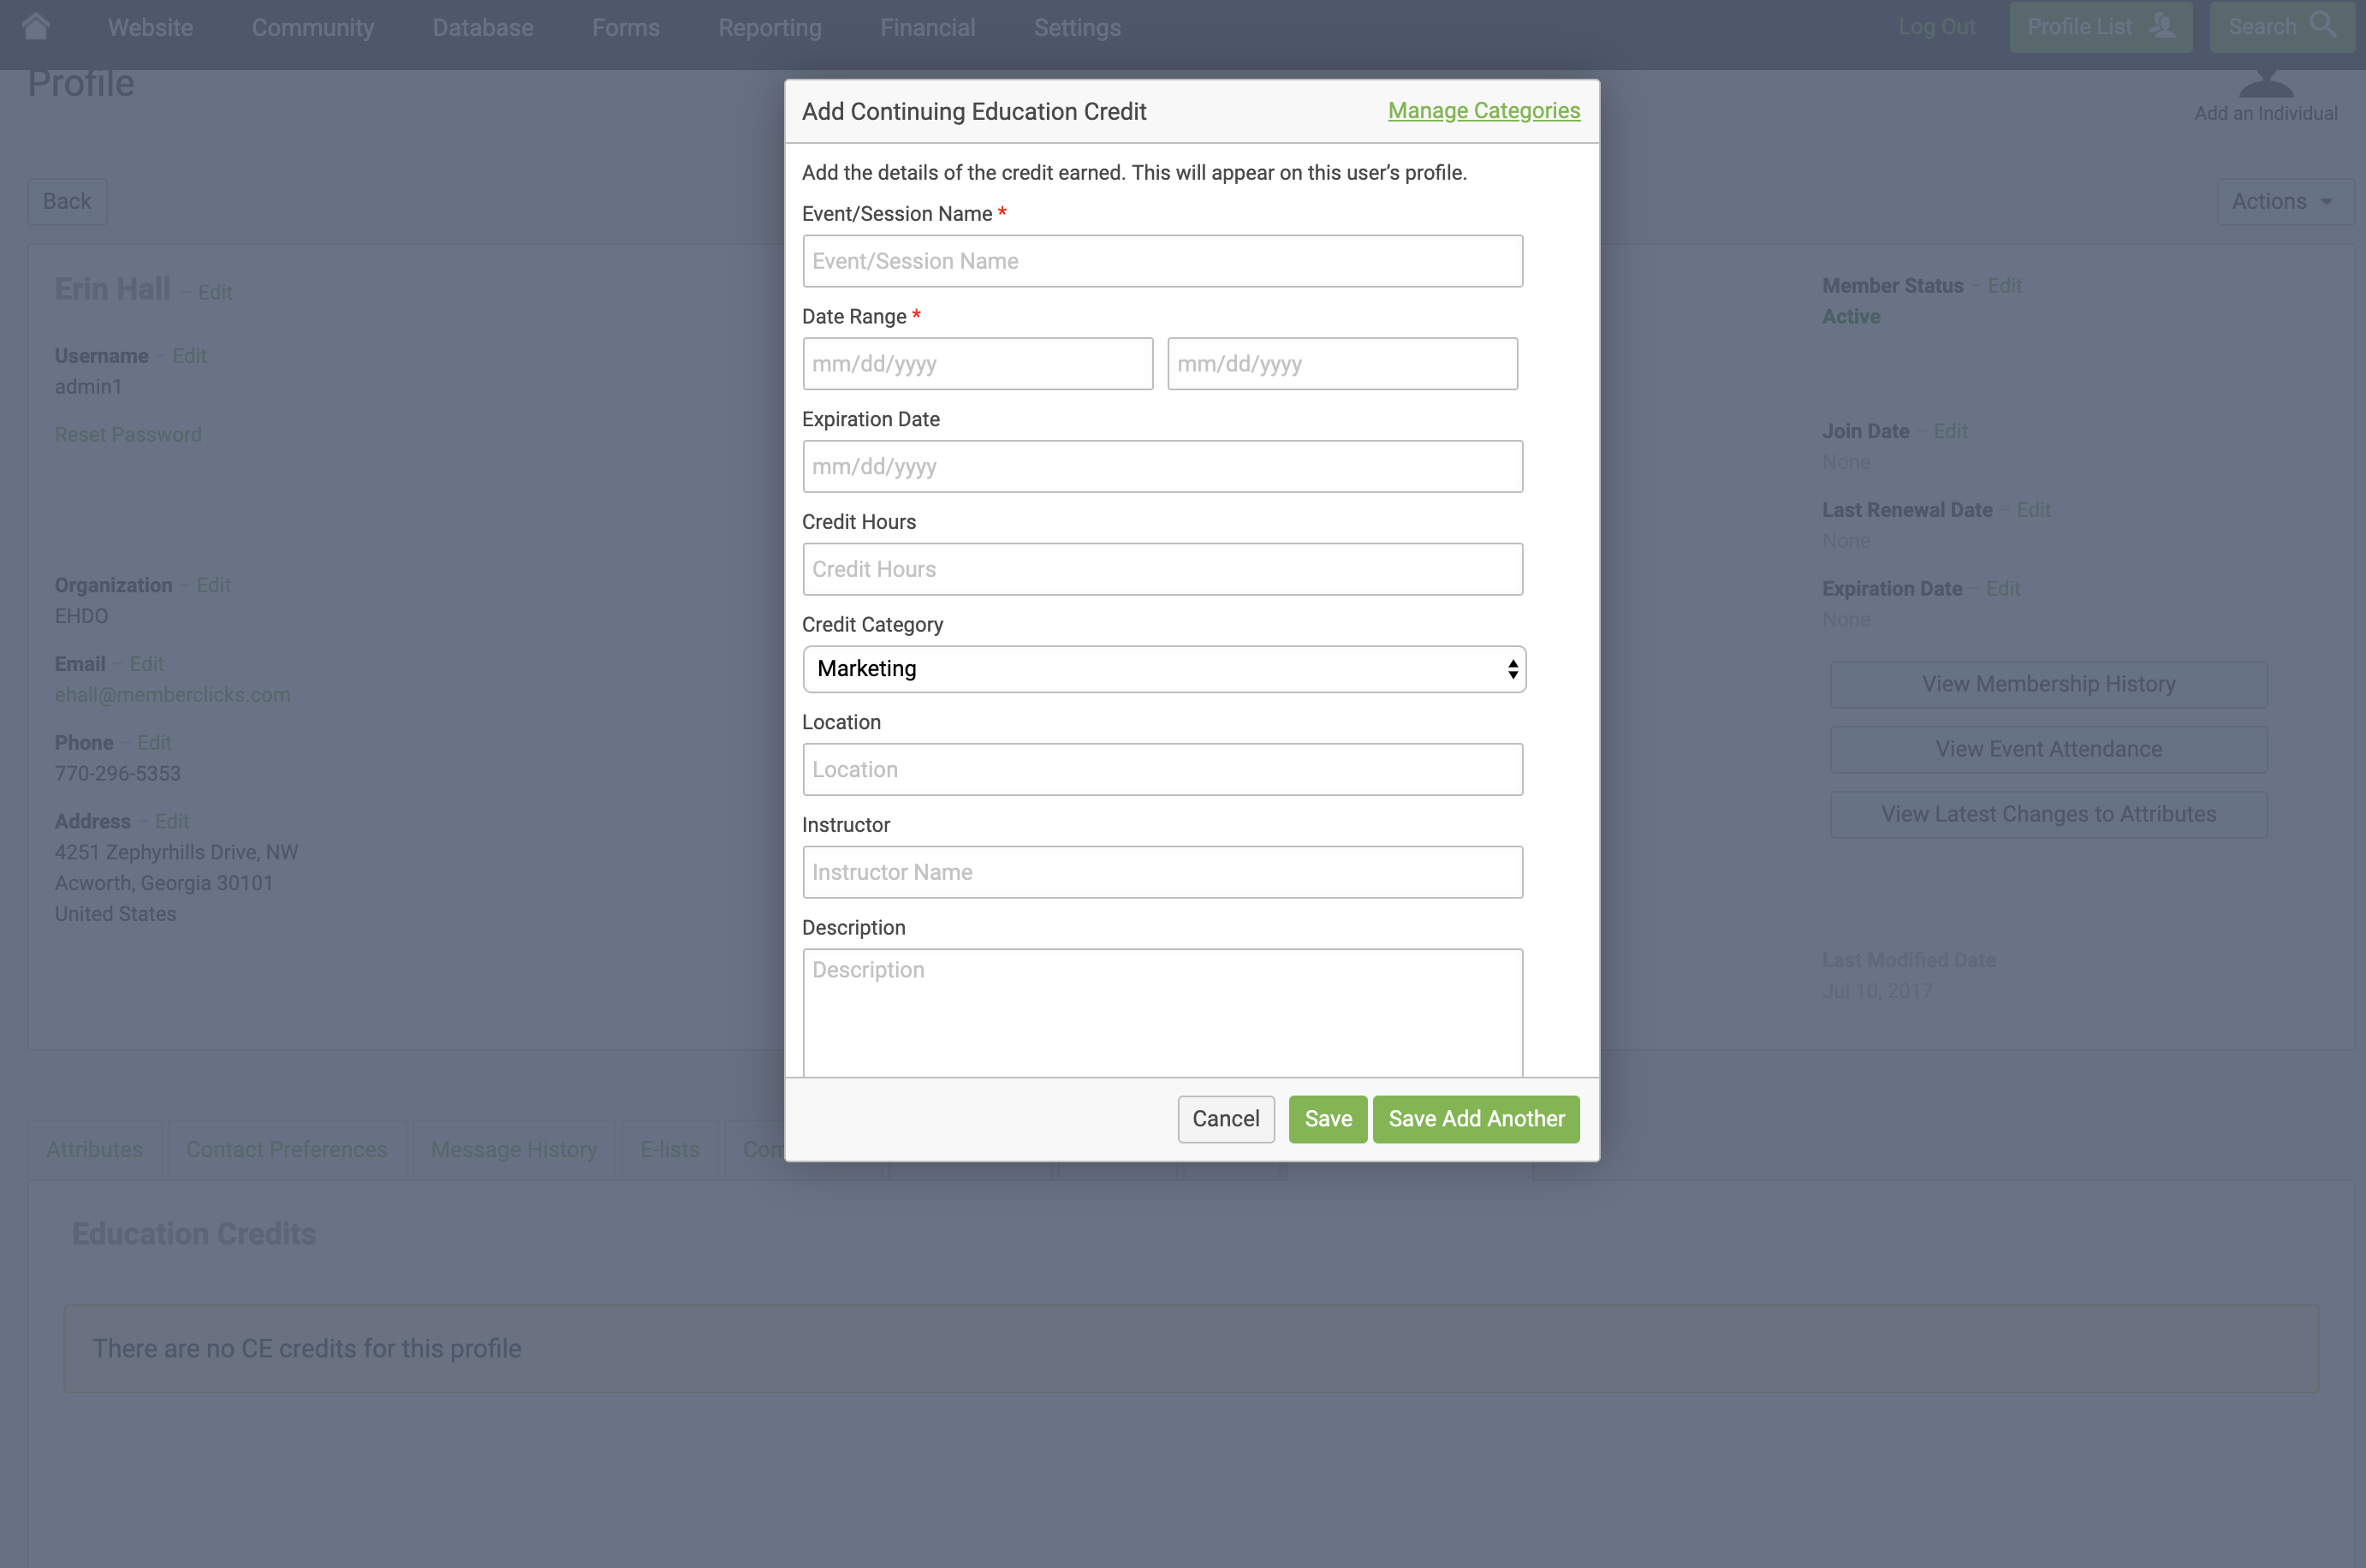This screenshot has width=2366, height=1568.
Task: Open the Financial menu
Action: 927,27
